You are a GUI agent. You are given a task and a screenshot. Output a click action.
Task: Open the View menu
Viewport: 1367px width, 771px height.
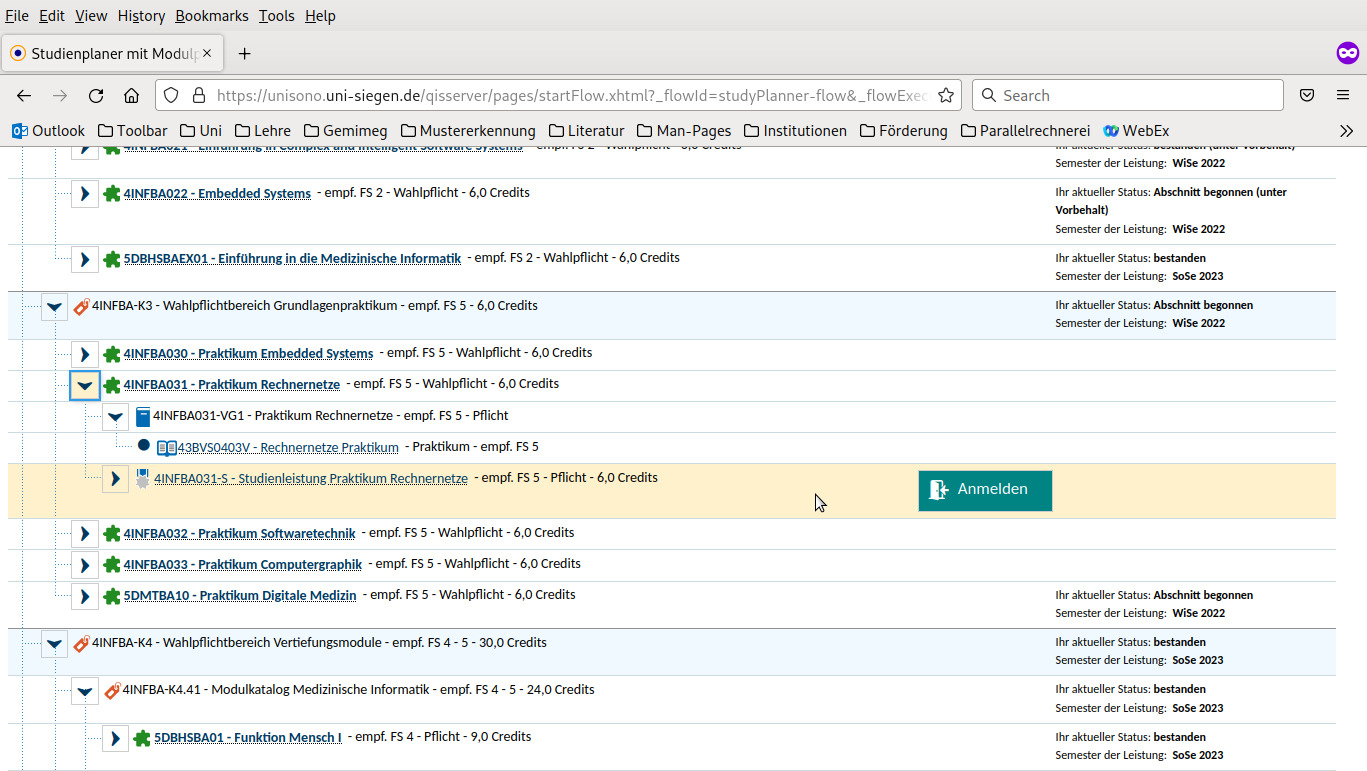coord(91,16)
